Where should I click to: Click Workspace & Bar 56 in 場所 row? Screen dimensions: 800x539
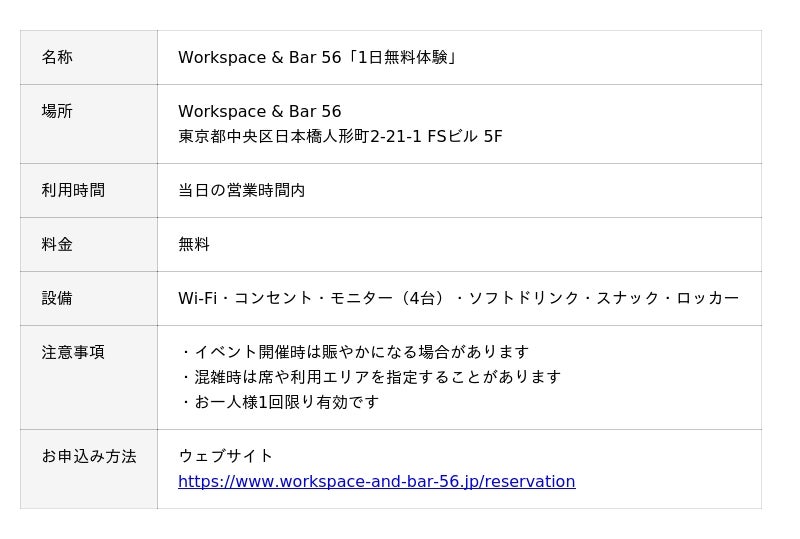click(x=260, y=112)
